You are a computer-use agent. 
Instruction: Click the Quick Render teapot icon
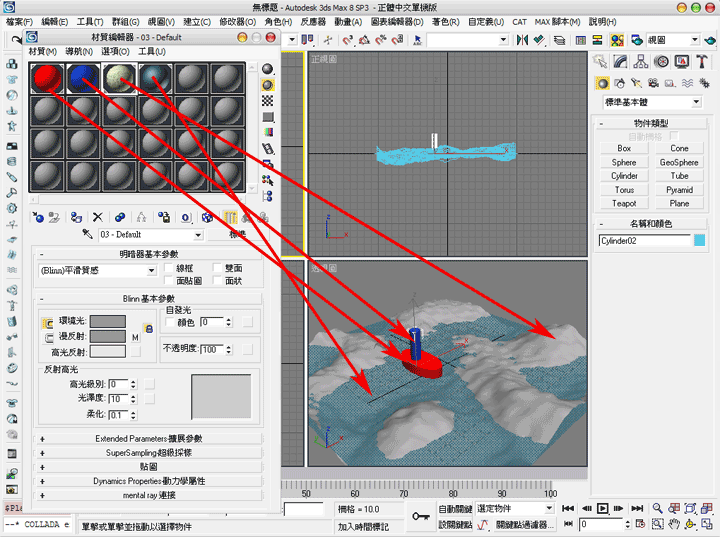point(709,40)
